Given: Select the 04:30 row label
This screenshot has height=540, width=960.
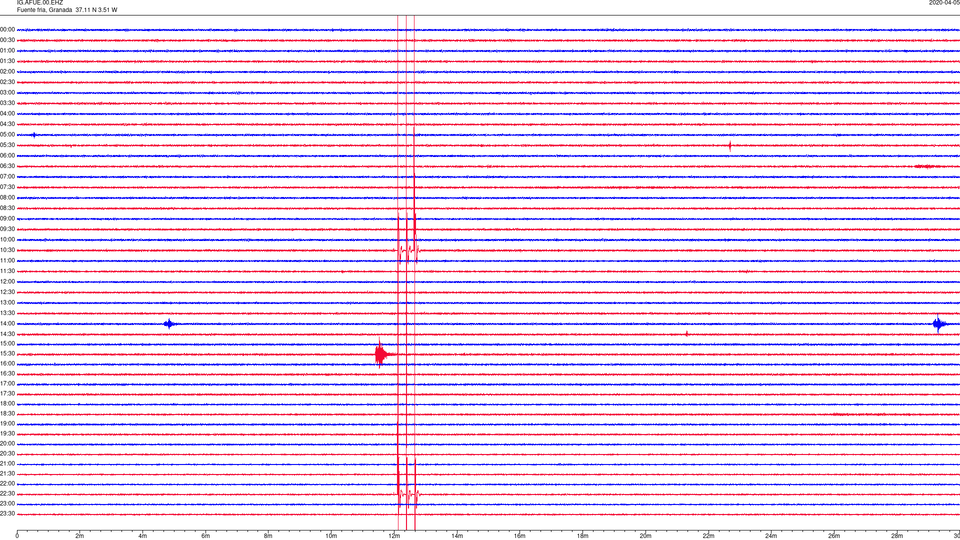Looking at the screenshot, I should pyautogui.click(x=7, y=124).
